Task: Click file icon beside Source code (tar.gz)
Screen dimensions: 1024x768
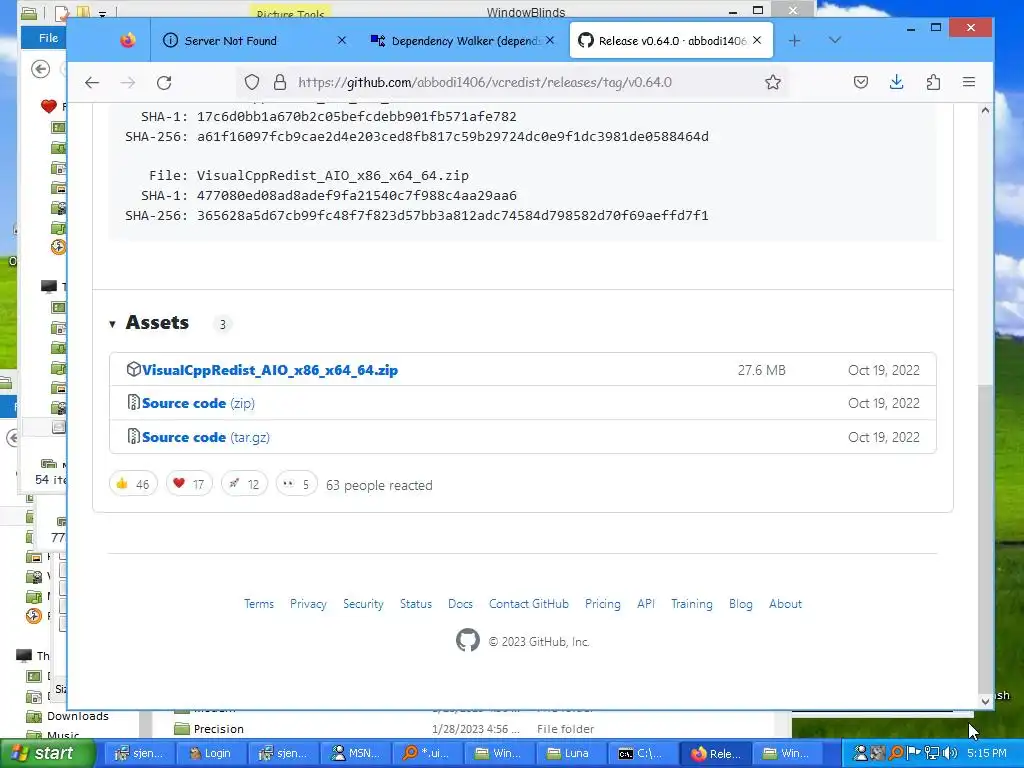Action: pyautogui.click(x=133, y=436)
